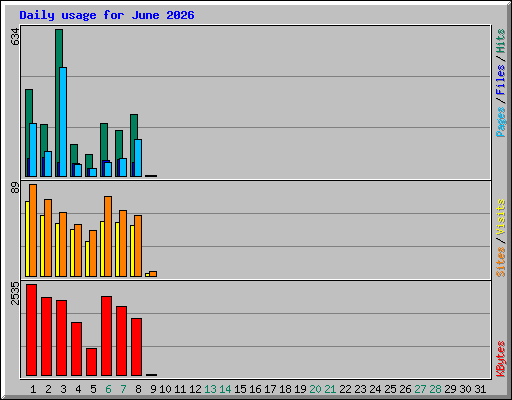Select the red KBytes bar for day 8
The height and width of the screenshot is (400, 512).
pos(136,347)
